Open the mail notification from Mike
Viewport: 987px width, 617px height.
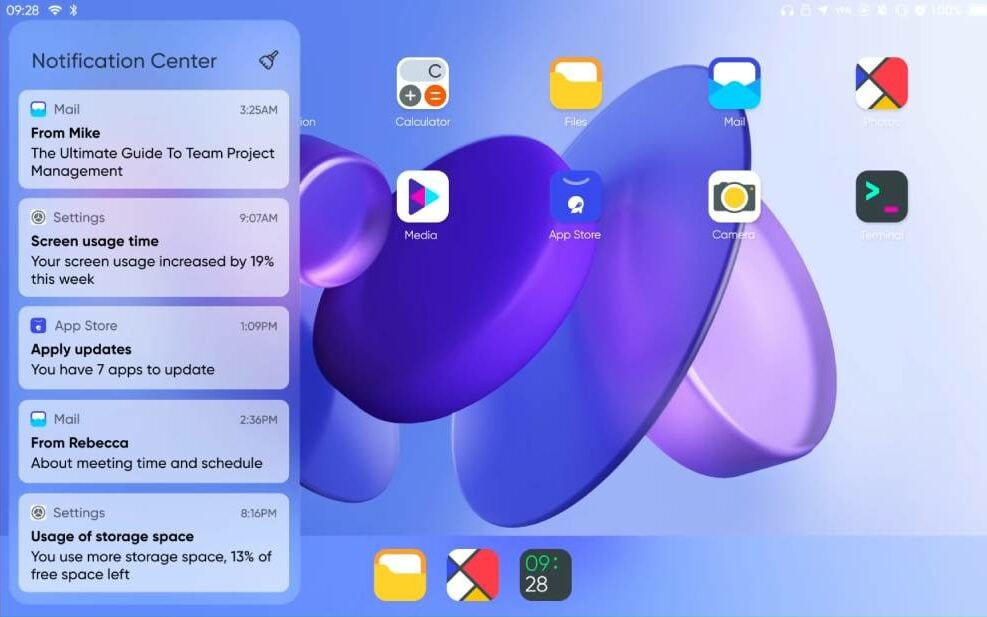[x=153, y=140]
